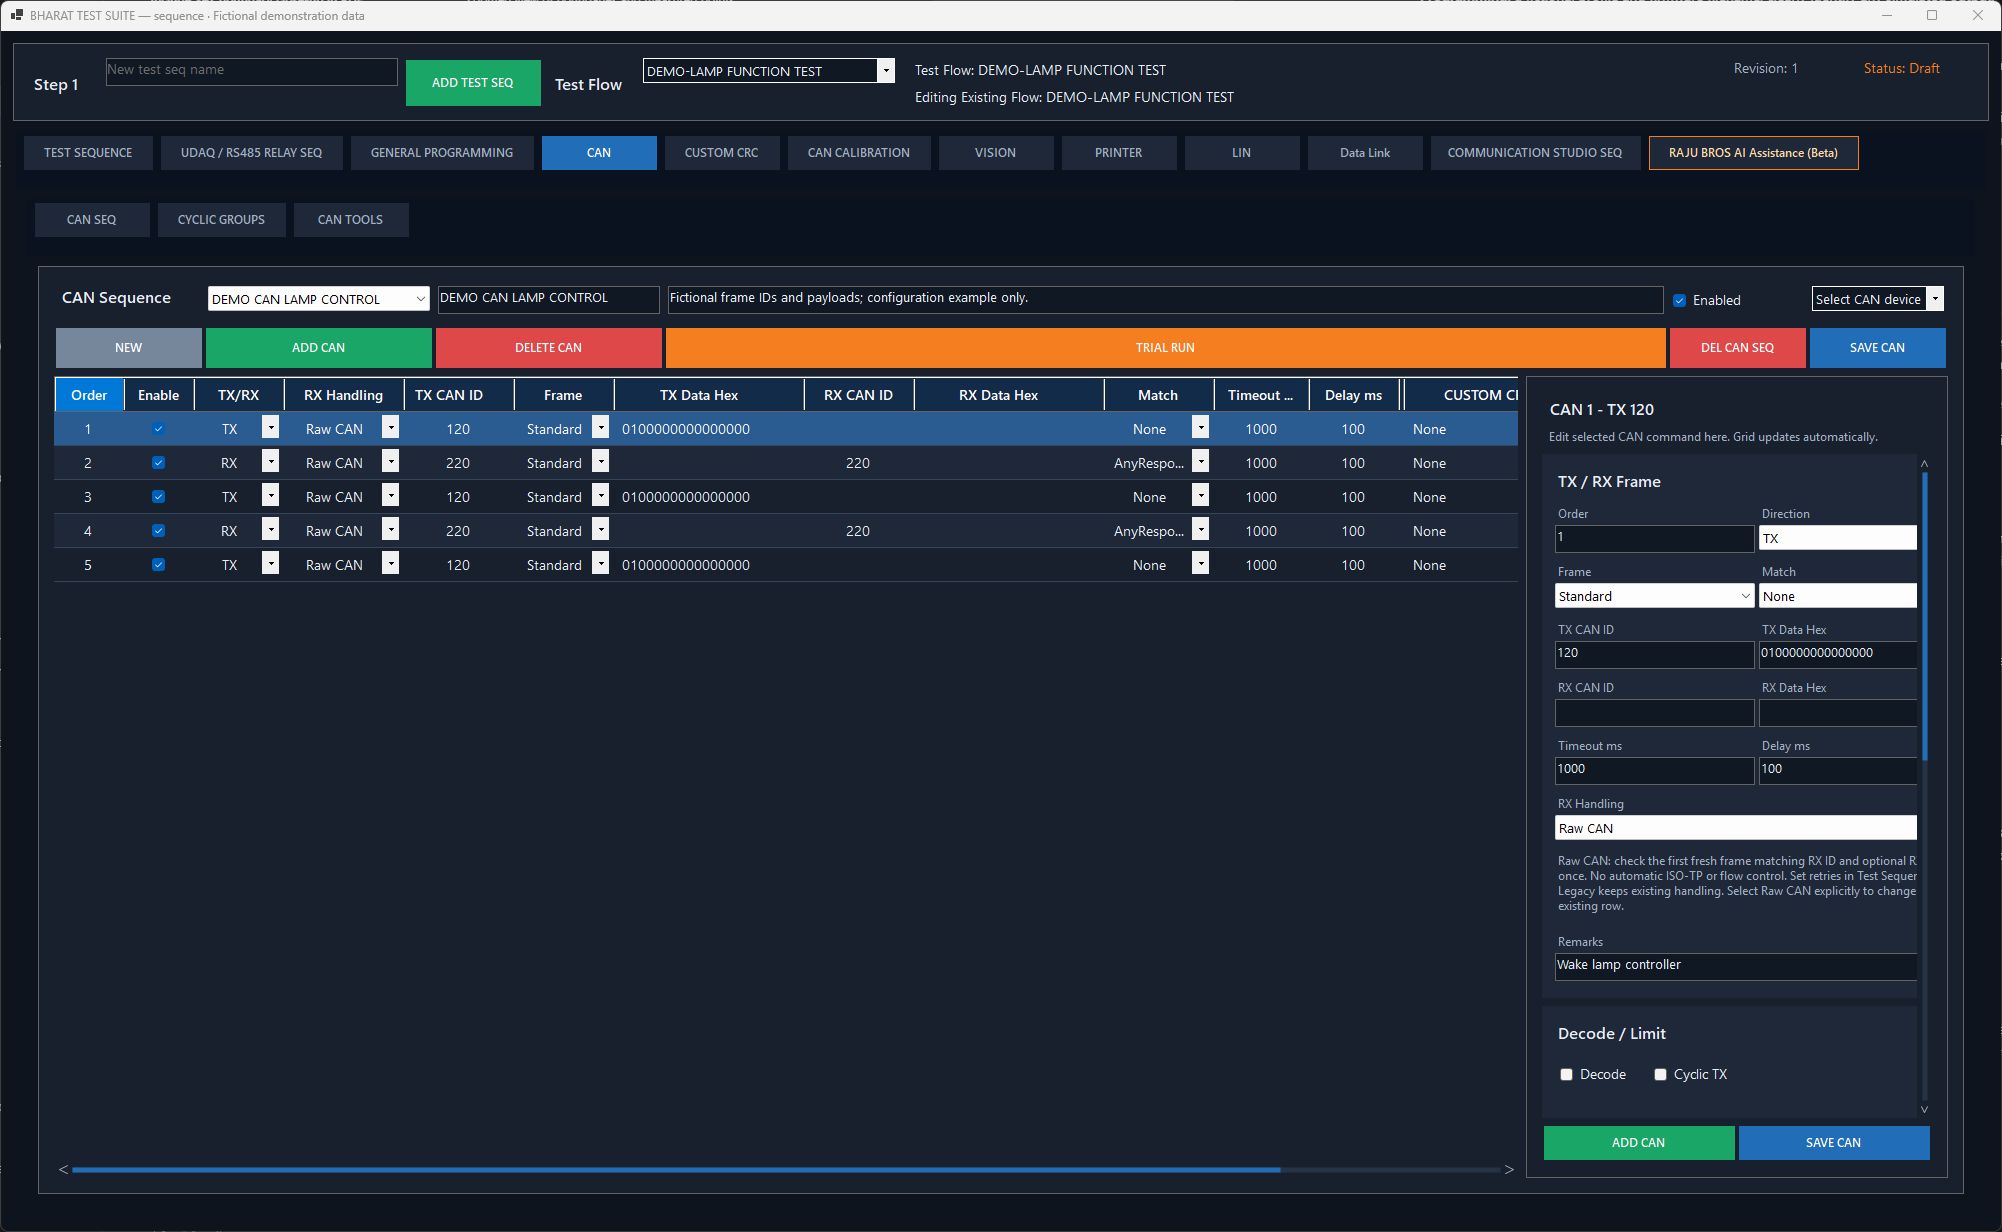The image size is (2002, 1232).
Task: Click the Remarks field in the side panel
Action: pyautogui.click(x=1736, y=966)
